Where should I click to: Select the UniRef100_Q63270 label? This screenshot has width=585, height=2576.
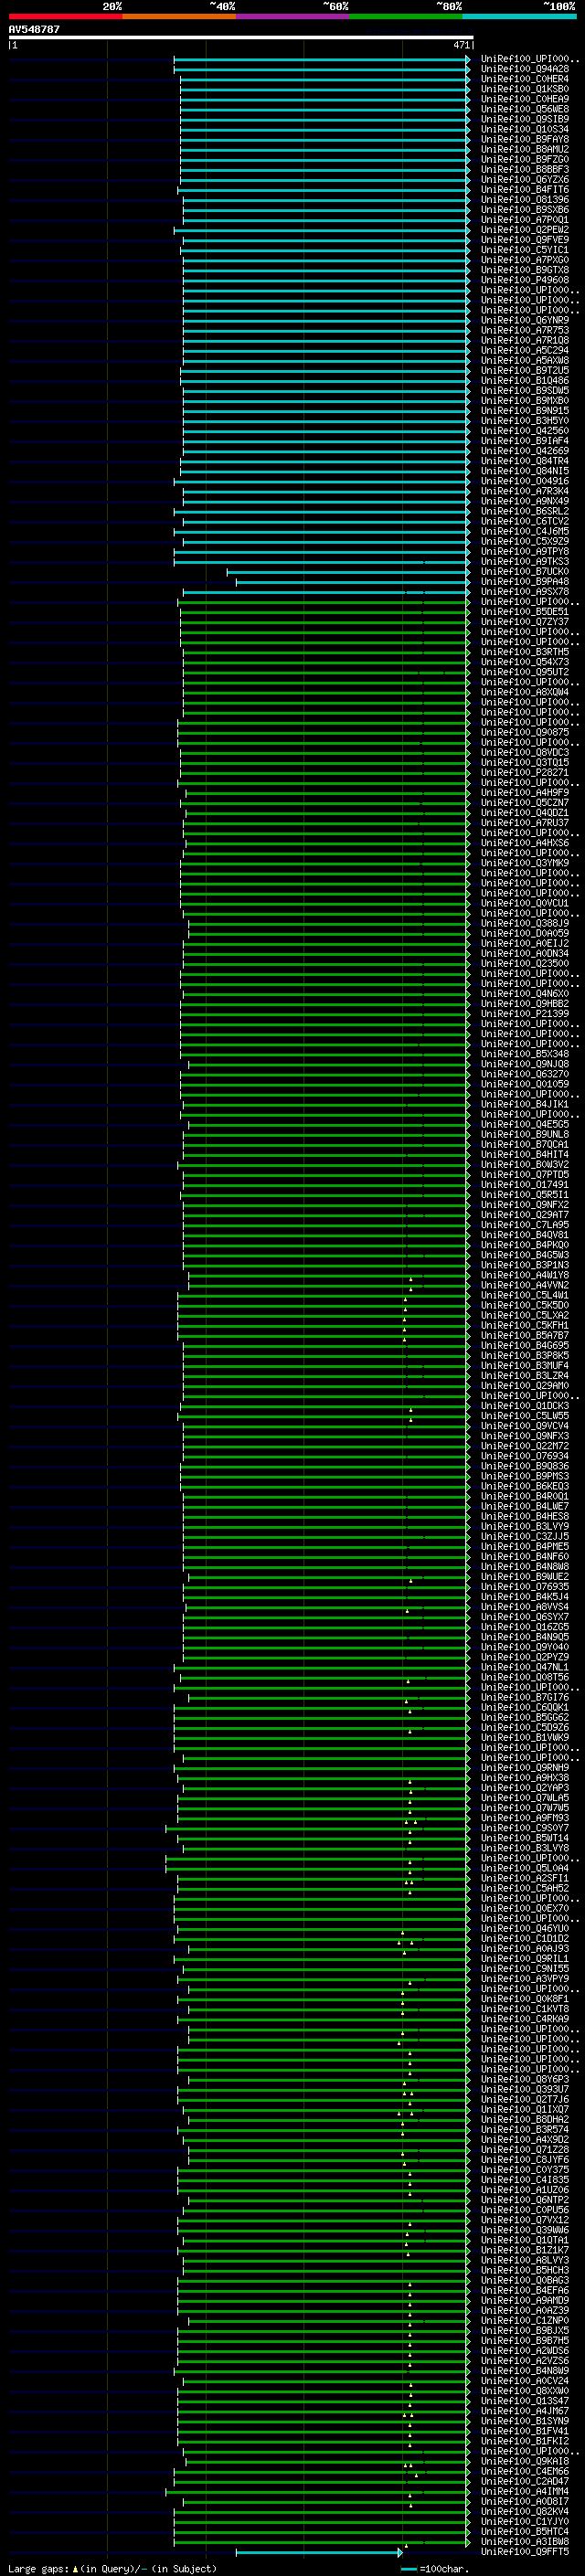525,1074
